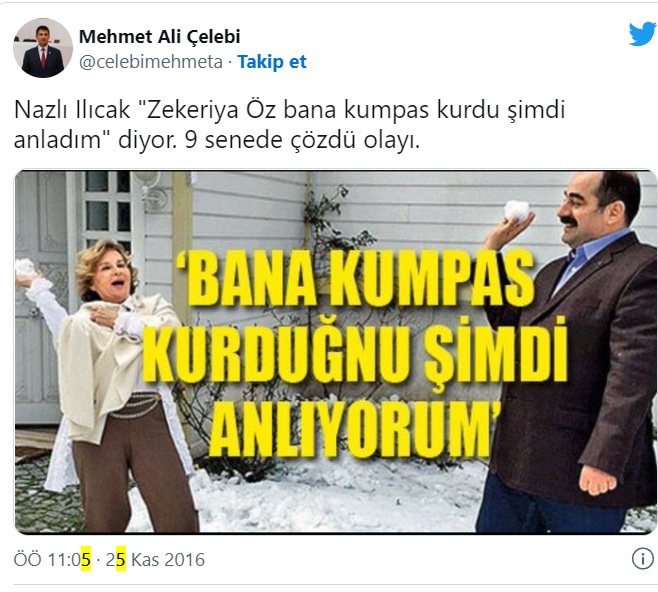Click the grey door in the photo

[x=40, y=294]
